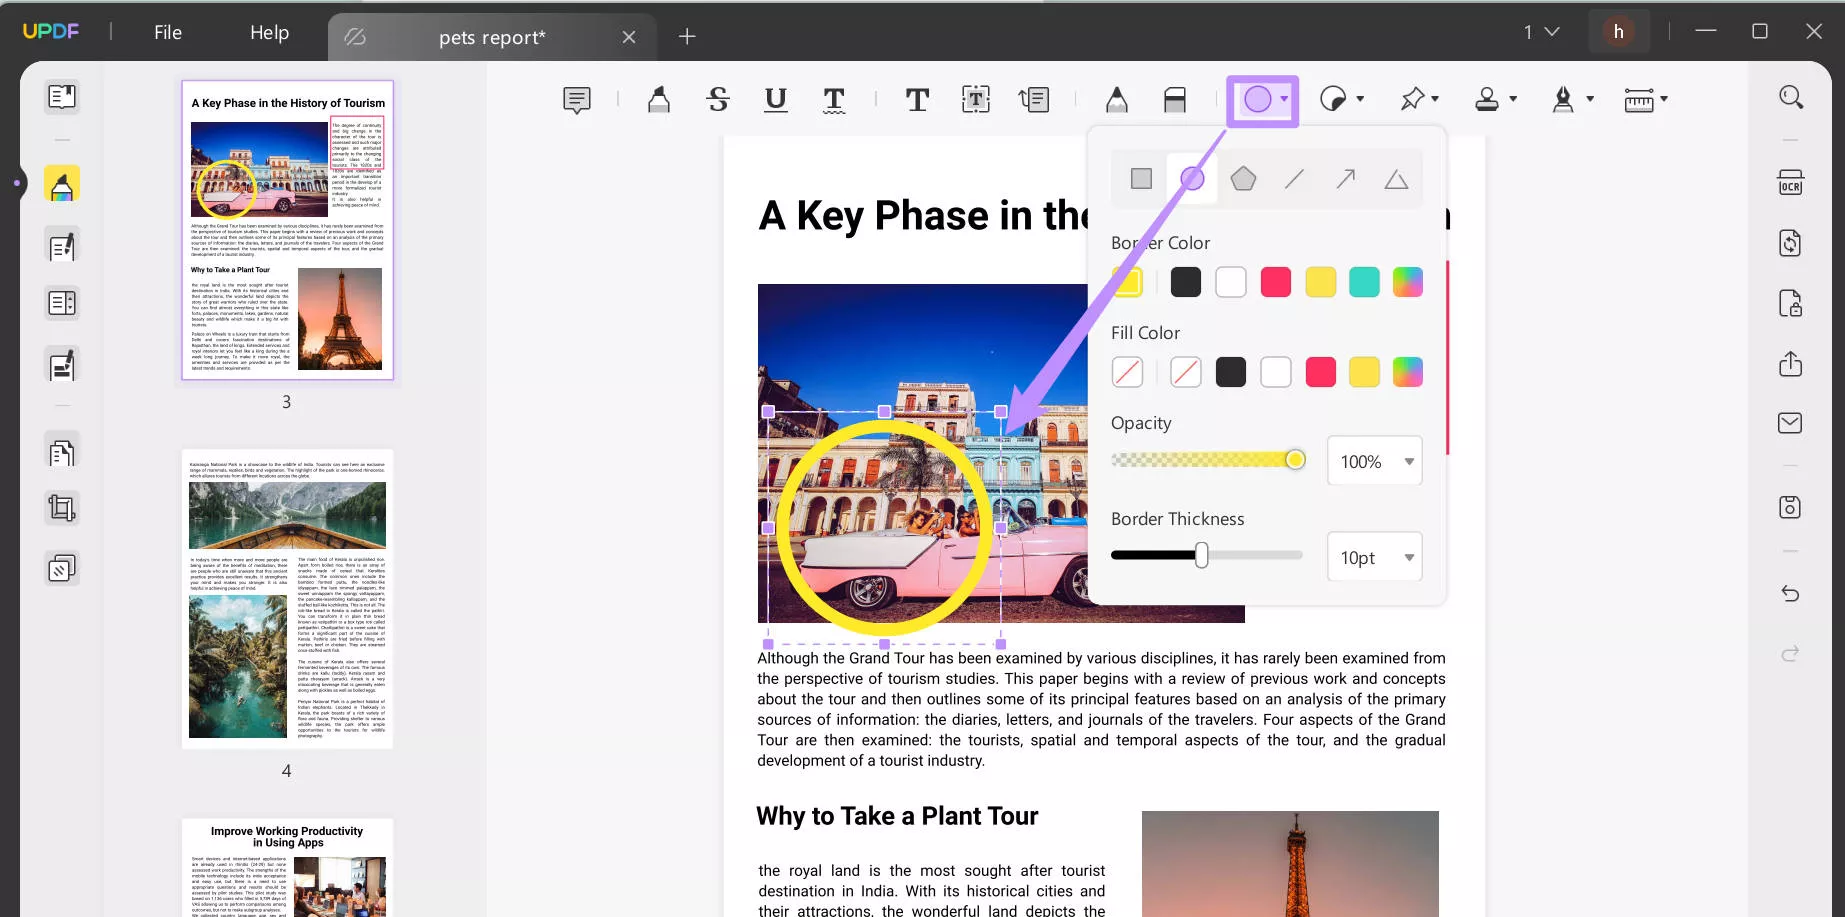Pick the straight line shape
Screen dimensions: 1845x917
click(x=1294, y=179)
